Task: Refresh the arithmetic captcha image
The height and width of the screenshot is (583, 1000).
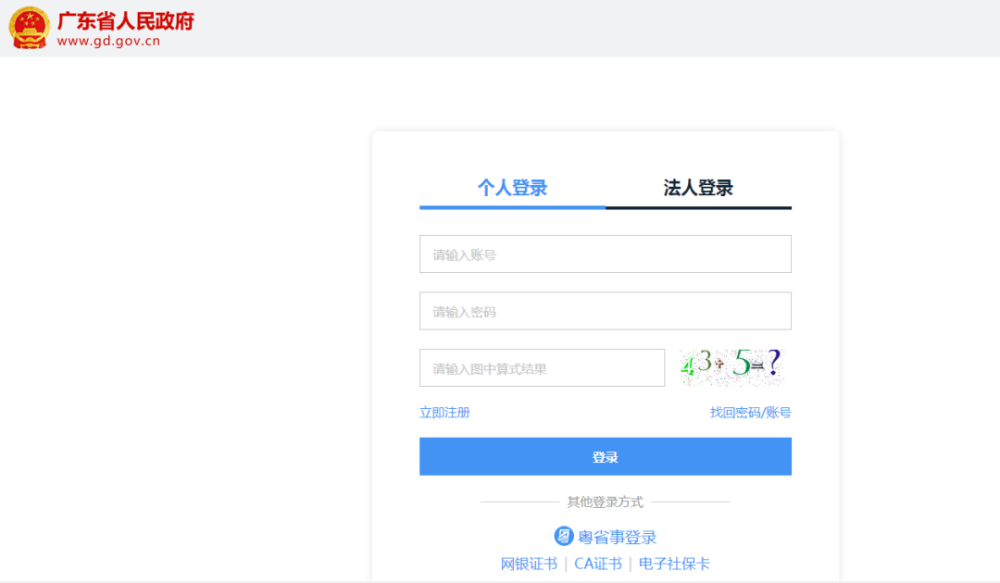Action: (x=732, y=367)
